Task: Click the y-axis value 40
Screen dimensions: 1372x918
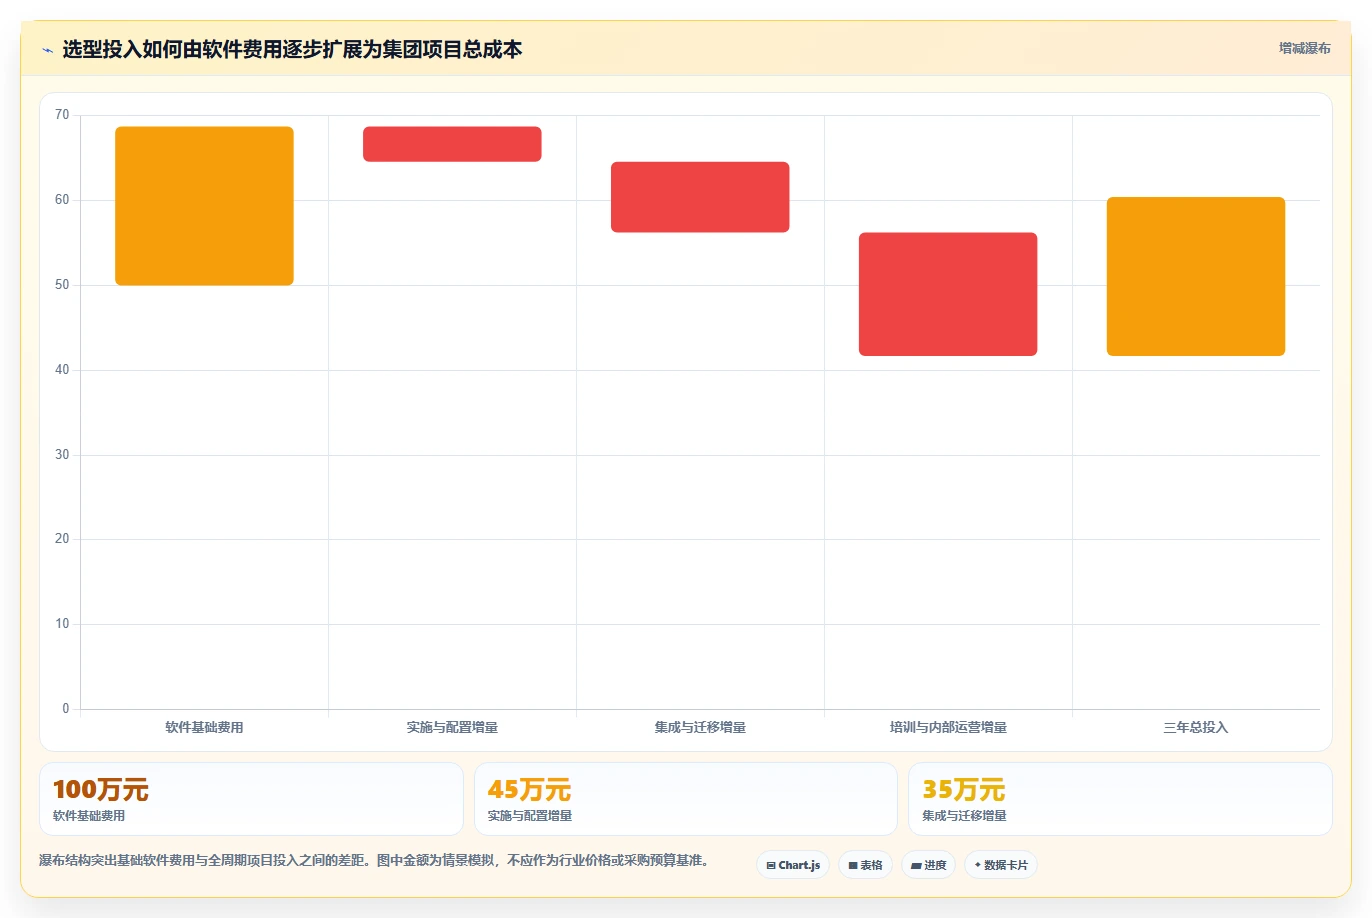Action: tap(62, 370)
